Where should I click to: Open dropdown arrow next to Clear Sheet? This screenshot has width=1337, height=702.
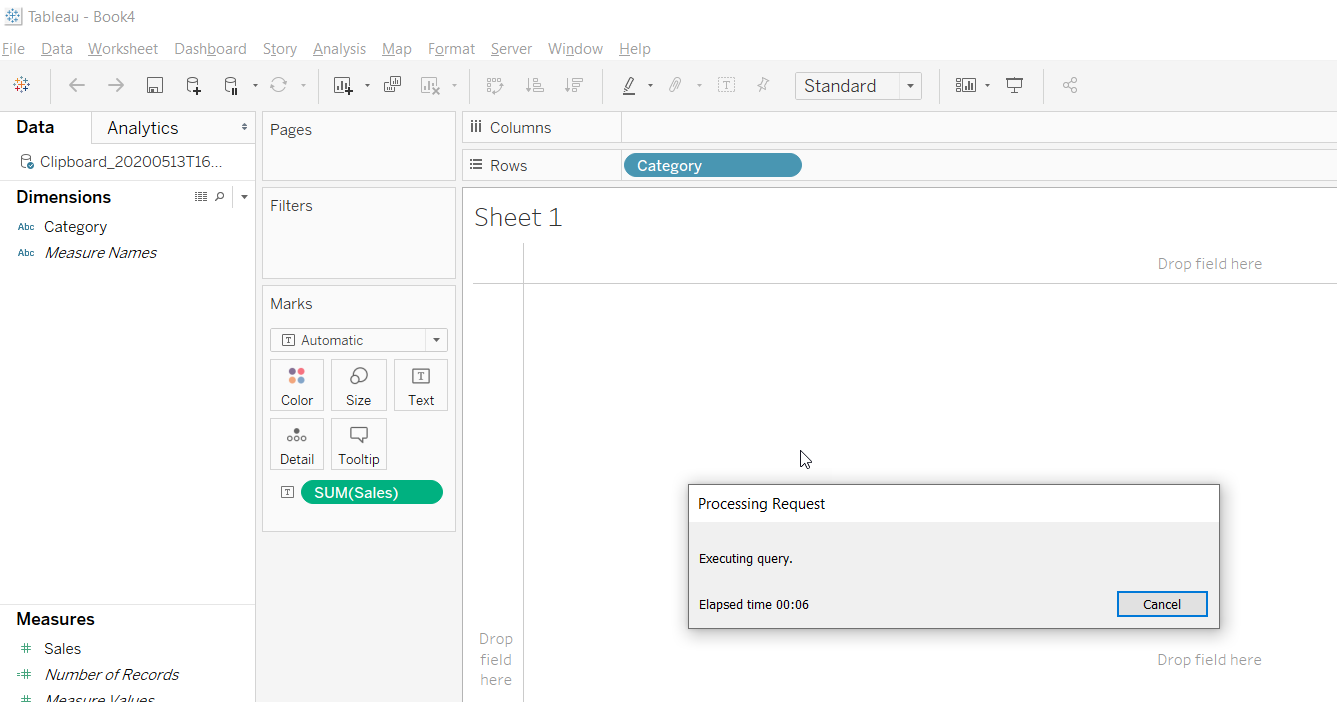455,86
